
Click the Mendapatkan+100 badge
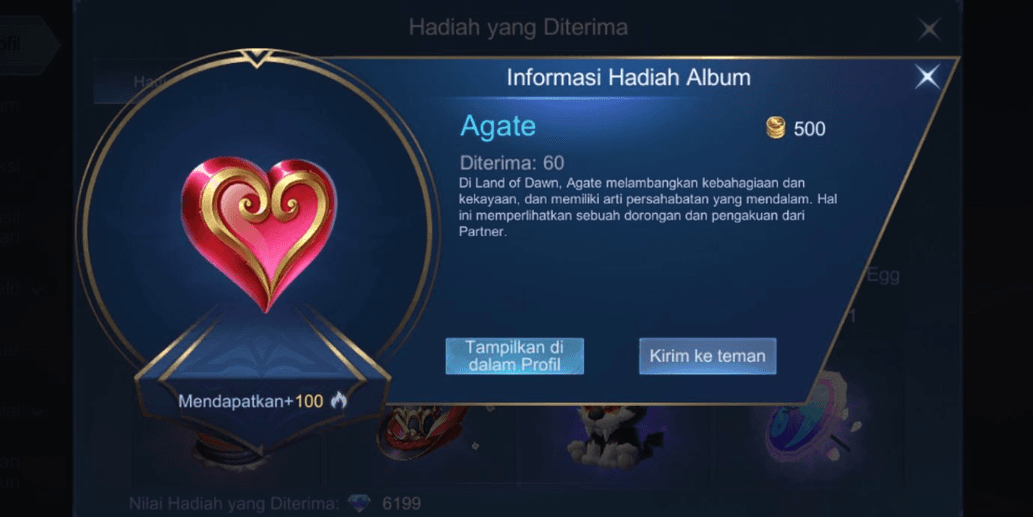[262, 400]
